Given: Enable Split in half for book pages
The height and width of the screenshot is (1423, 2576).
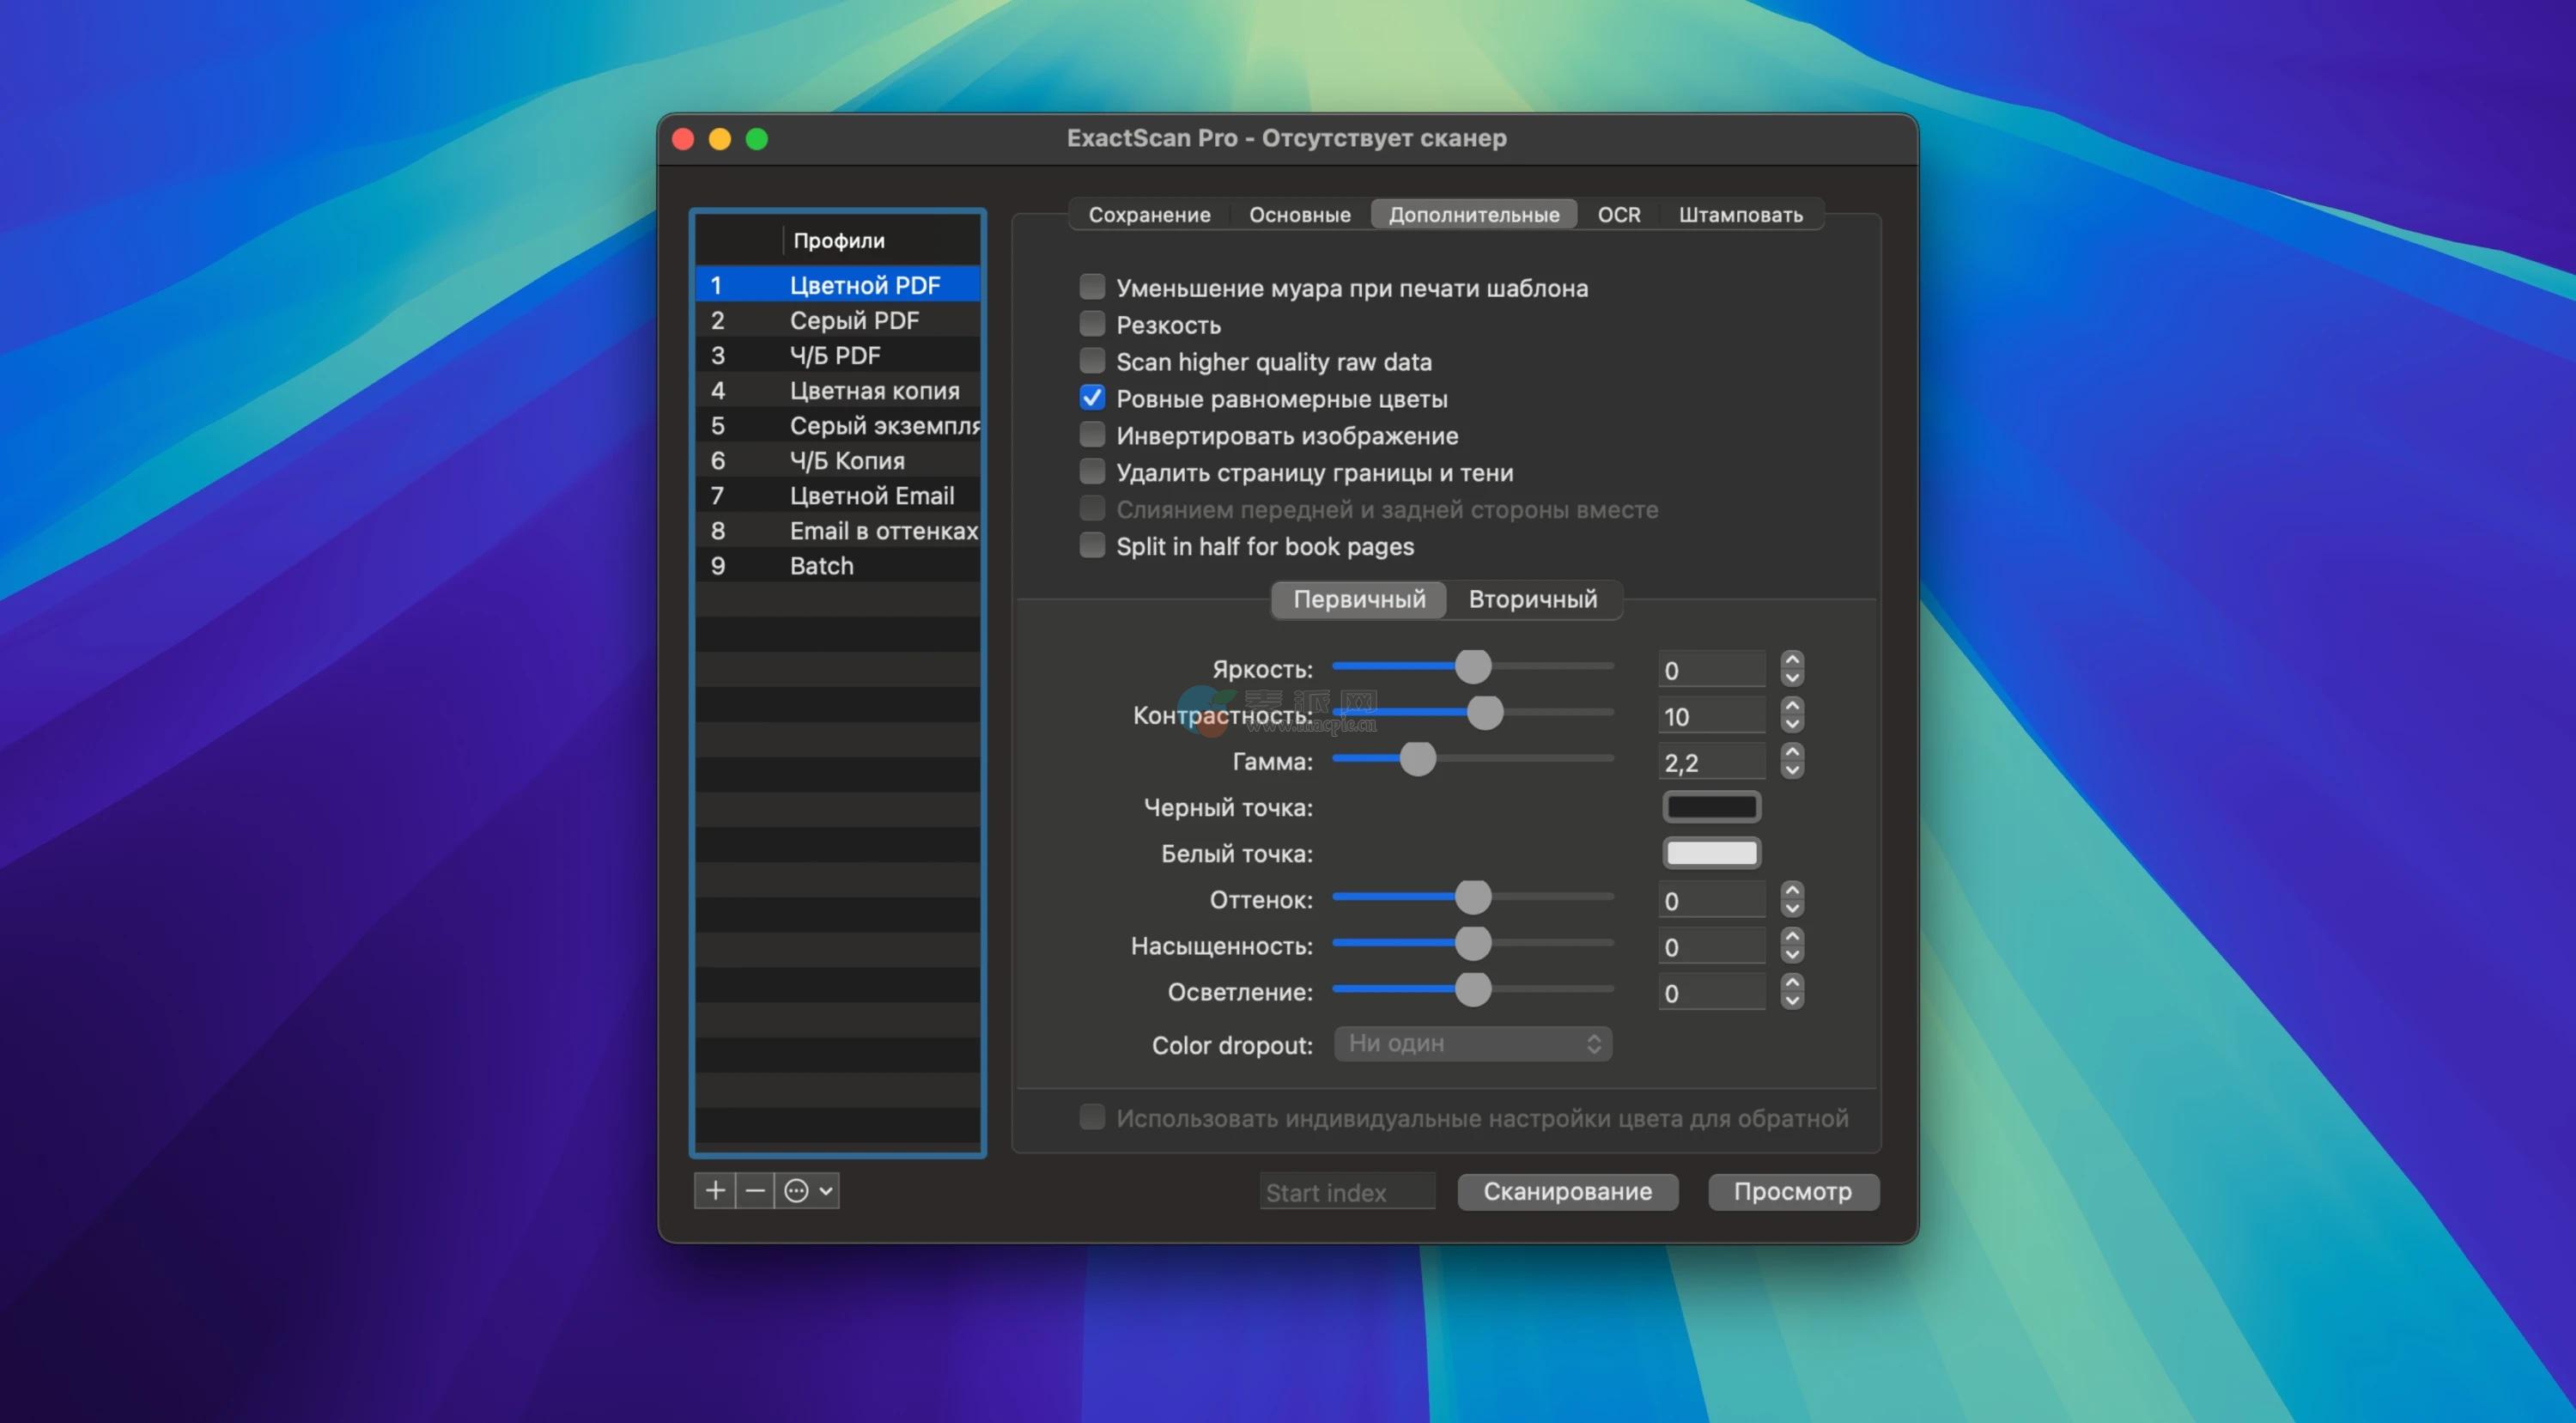Looking at the screenshot, I should point(1092,546).
